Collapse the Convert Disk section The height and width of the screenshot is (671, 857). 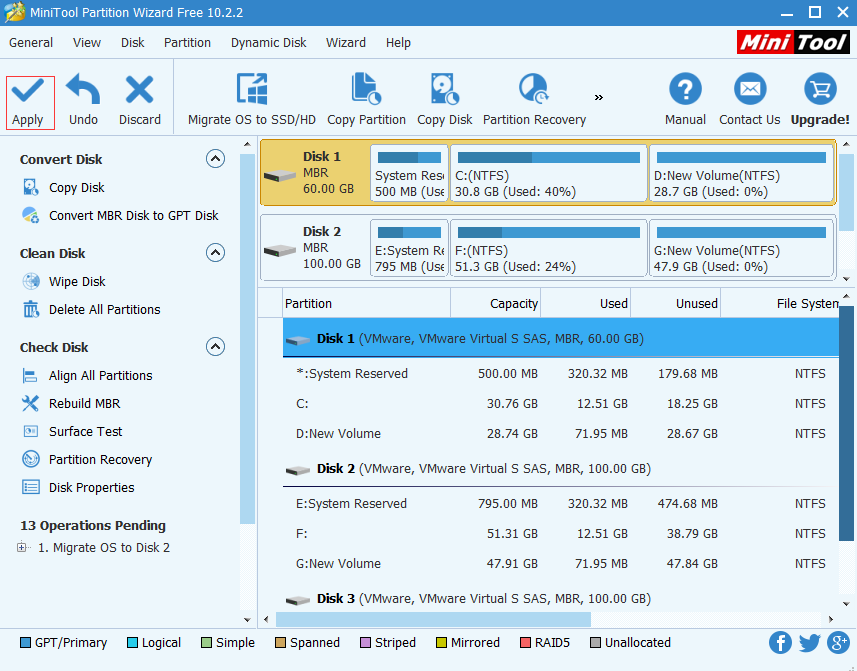[x=215, y=159]
